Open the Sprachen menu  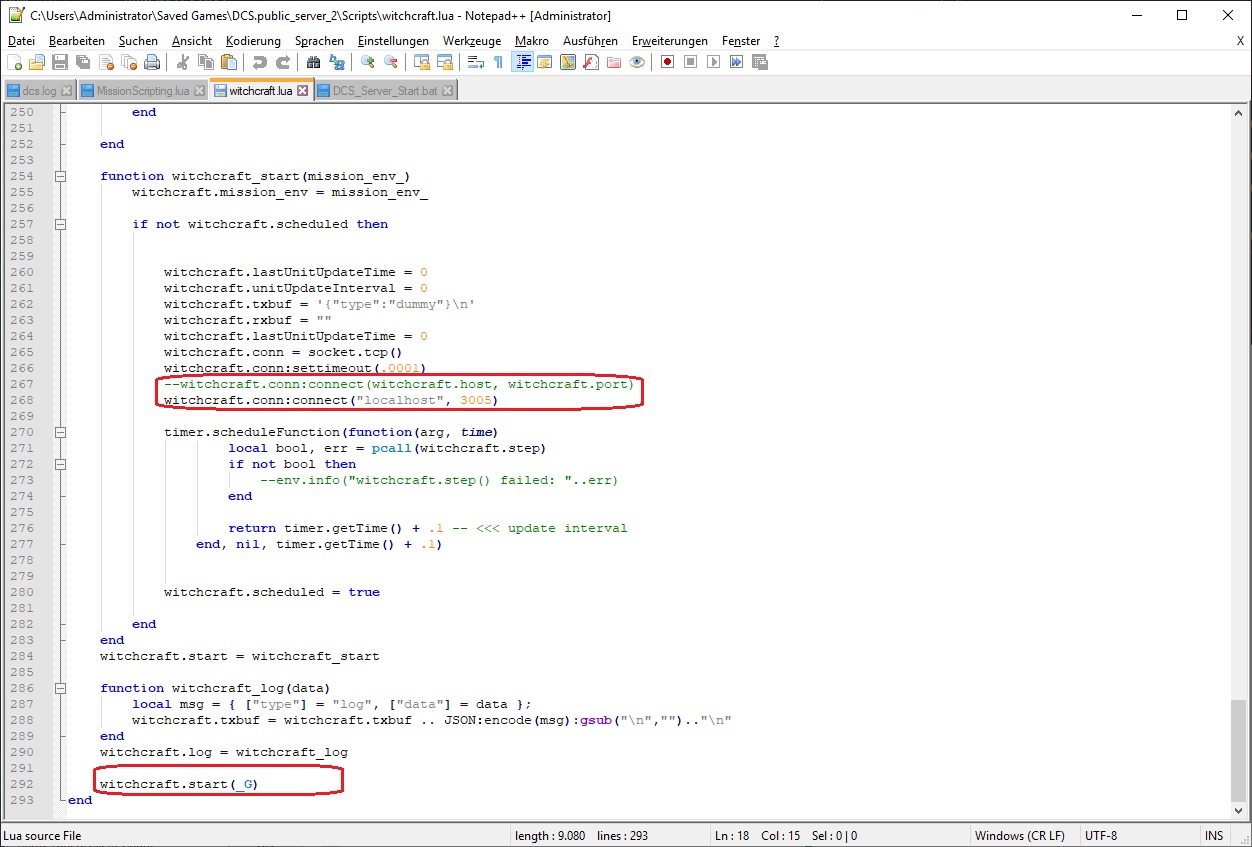[x=319, y=41]
